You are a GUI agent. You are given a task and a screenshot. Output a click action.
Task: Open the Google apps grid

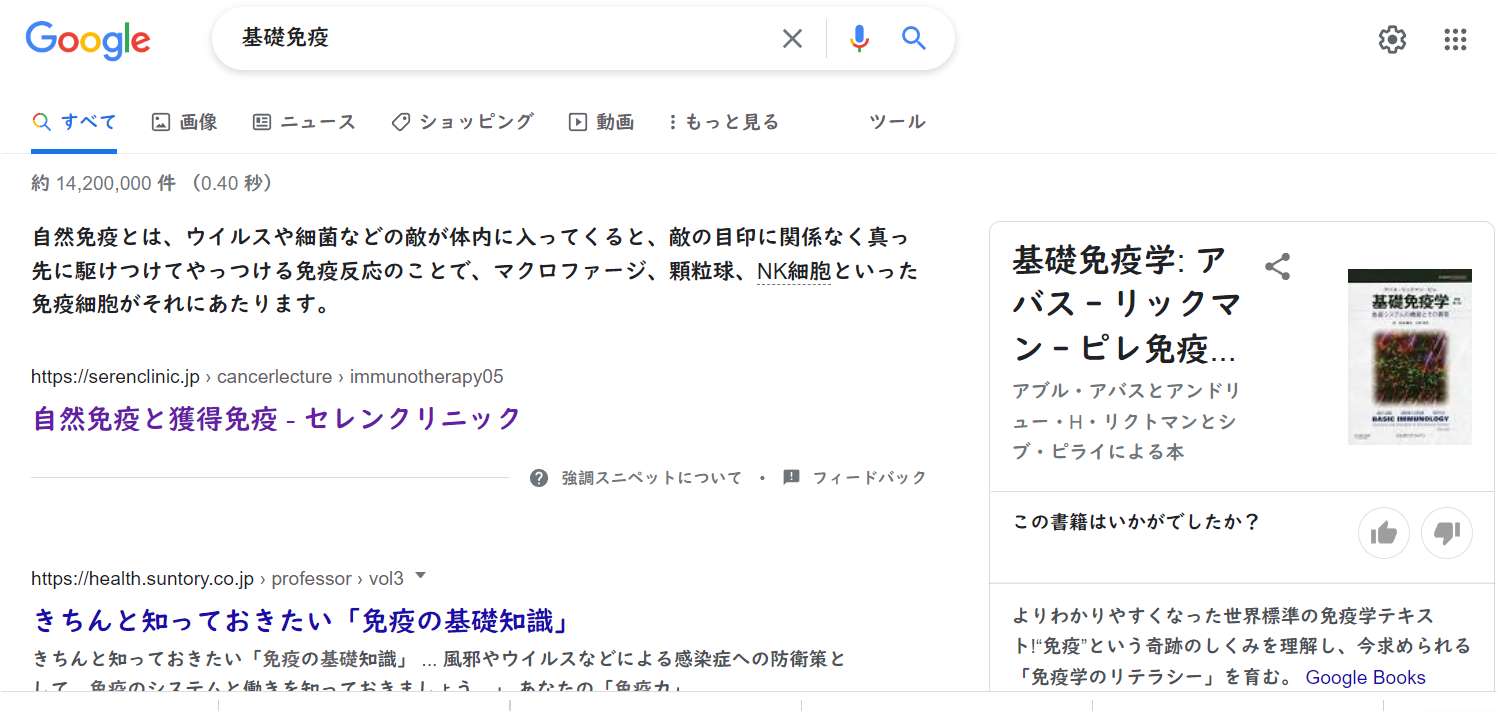click(1455, 40)
